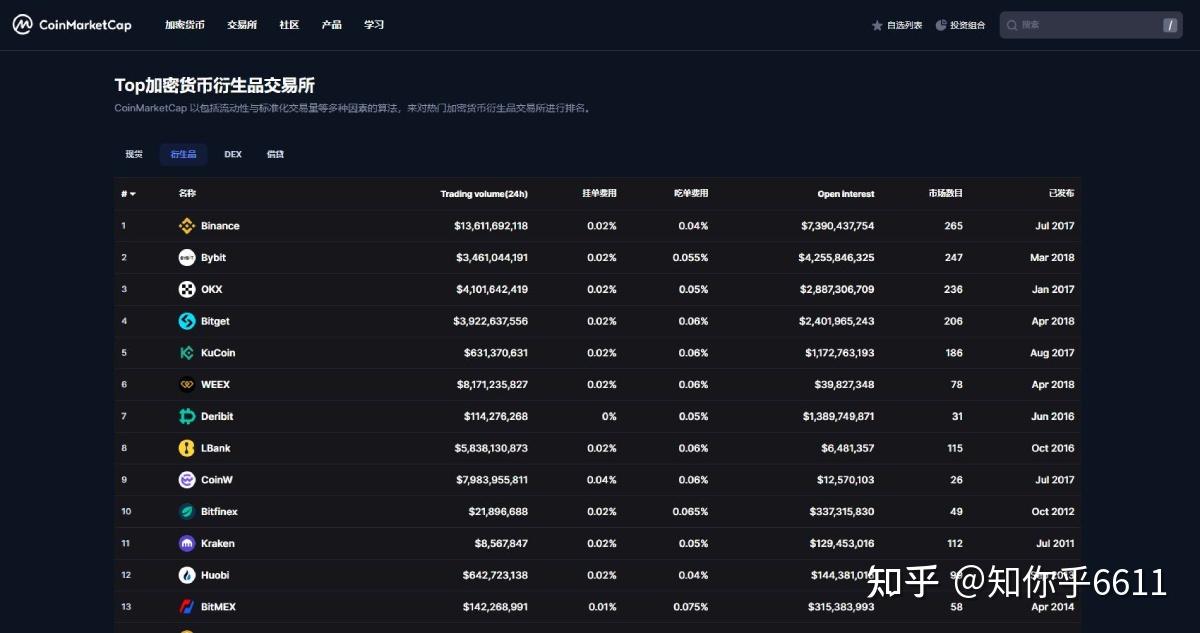
Task: Sort by Trading volume(24h) header
Action: (484, 194)
